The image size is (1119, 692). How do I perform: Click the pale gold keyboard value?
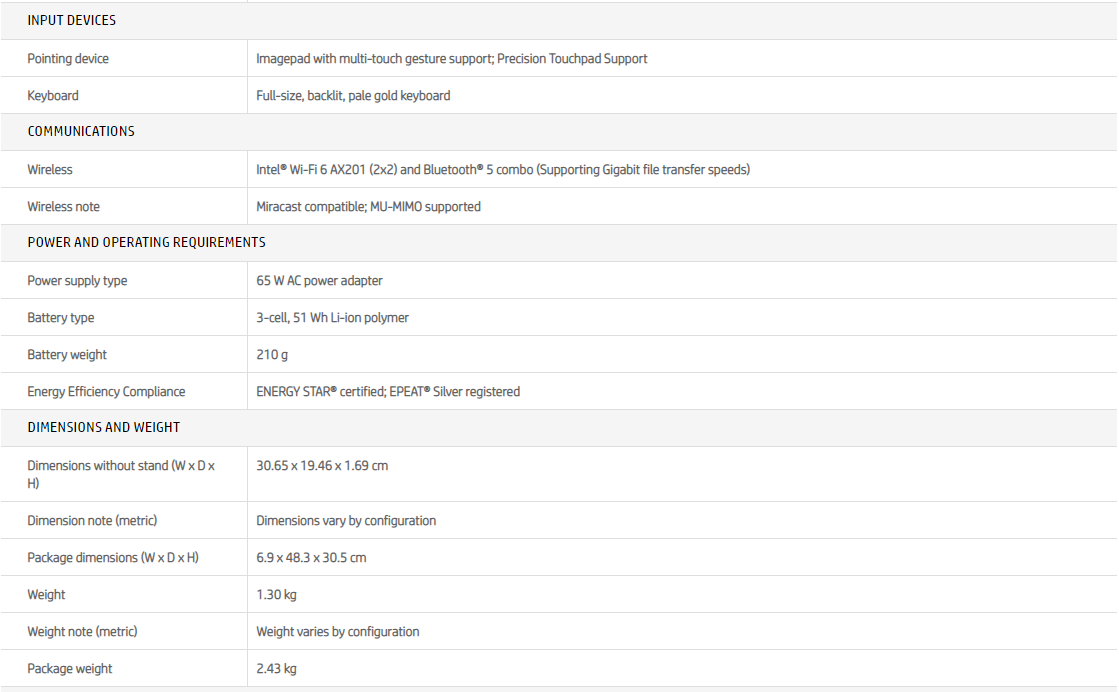click(x=353, y=96)
